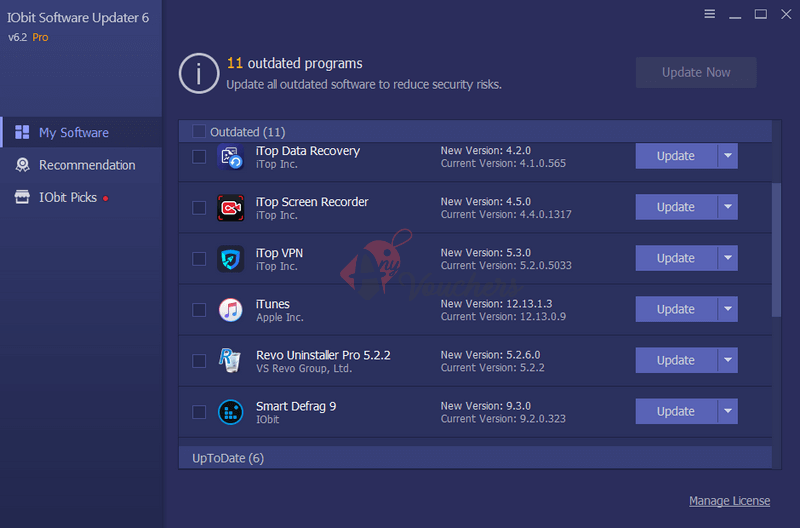800x528 pixels.
Task: Enable the Smart Defrag 9 checkbox
Action: click(x=199, y=412)
